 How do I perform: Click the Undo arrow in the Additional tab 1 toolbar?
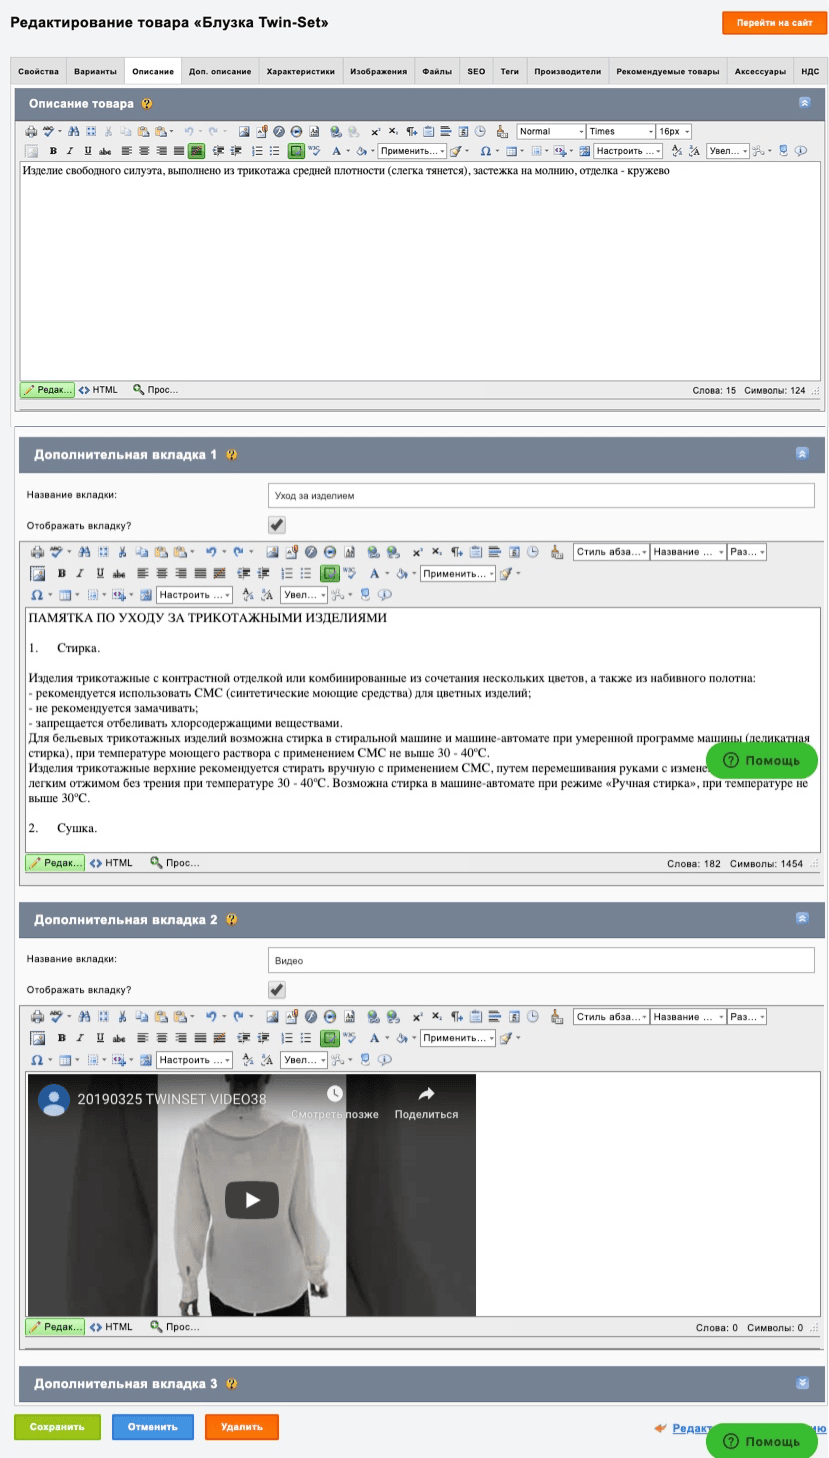click(210, 551)
